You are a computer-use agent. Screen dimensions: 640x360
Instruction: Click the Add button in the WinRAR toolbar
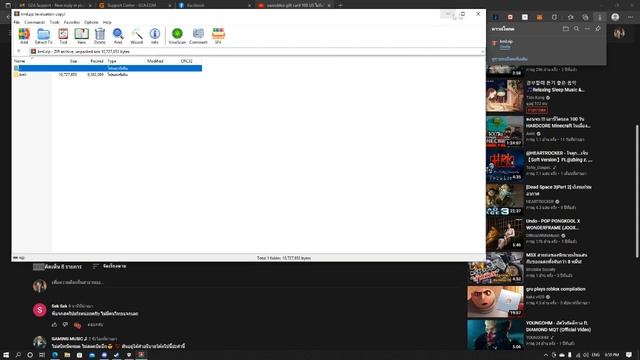(x=24, y=36)
